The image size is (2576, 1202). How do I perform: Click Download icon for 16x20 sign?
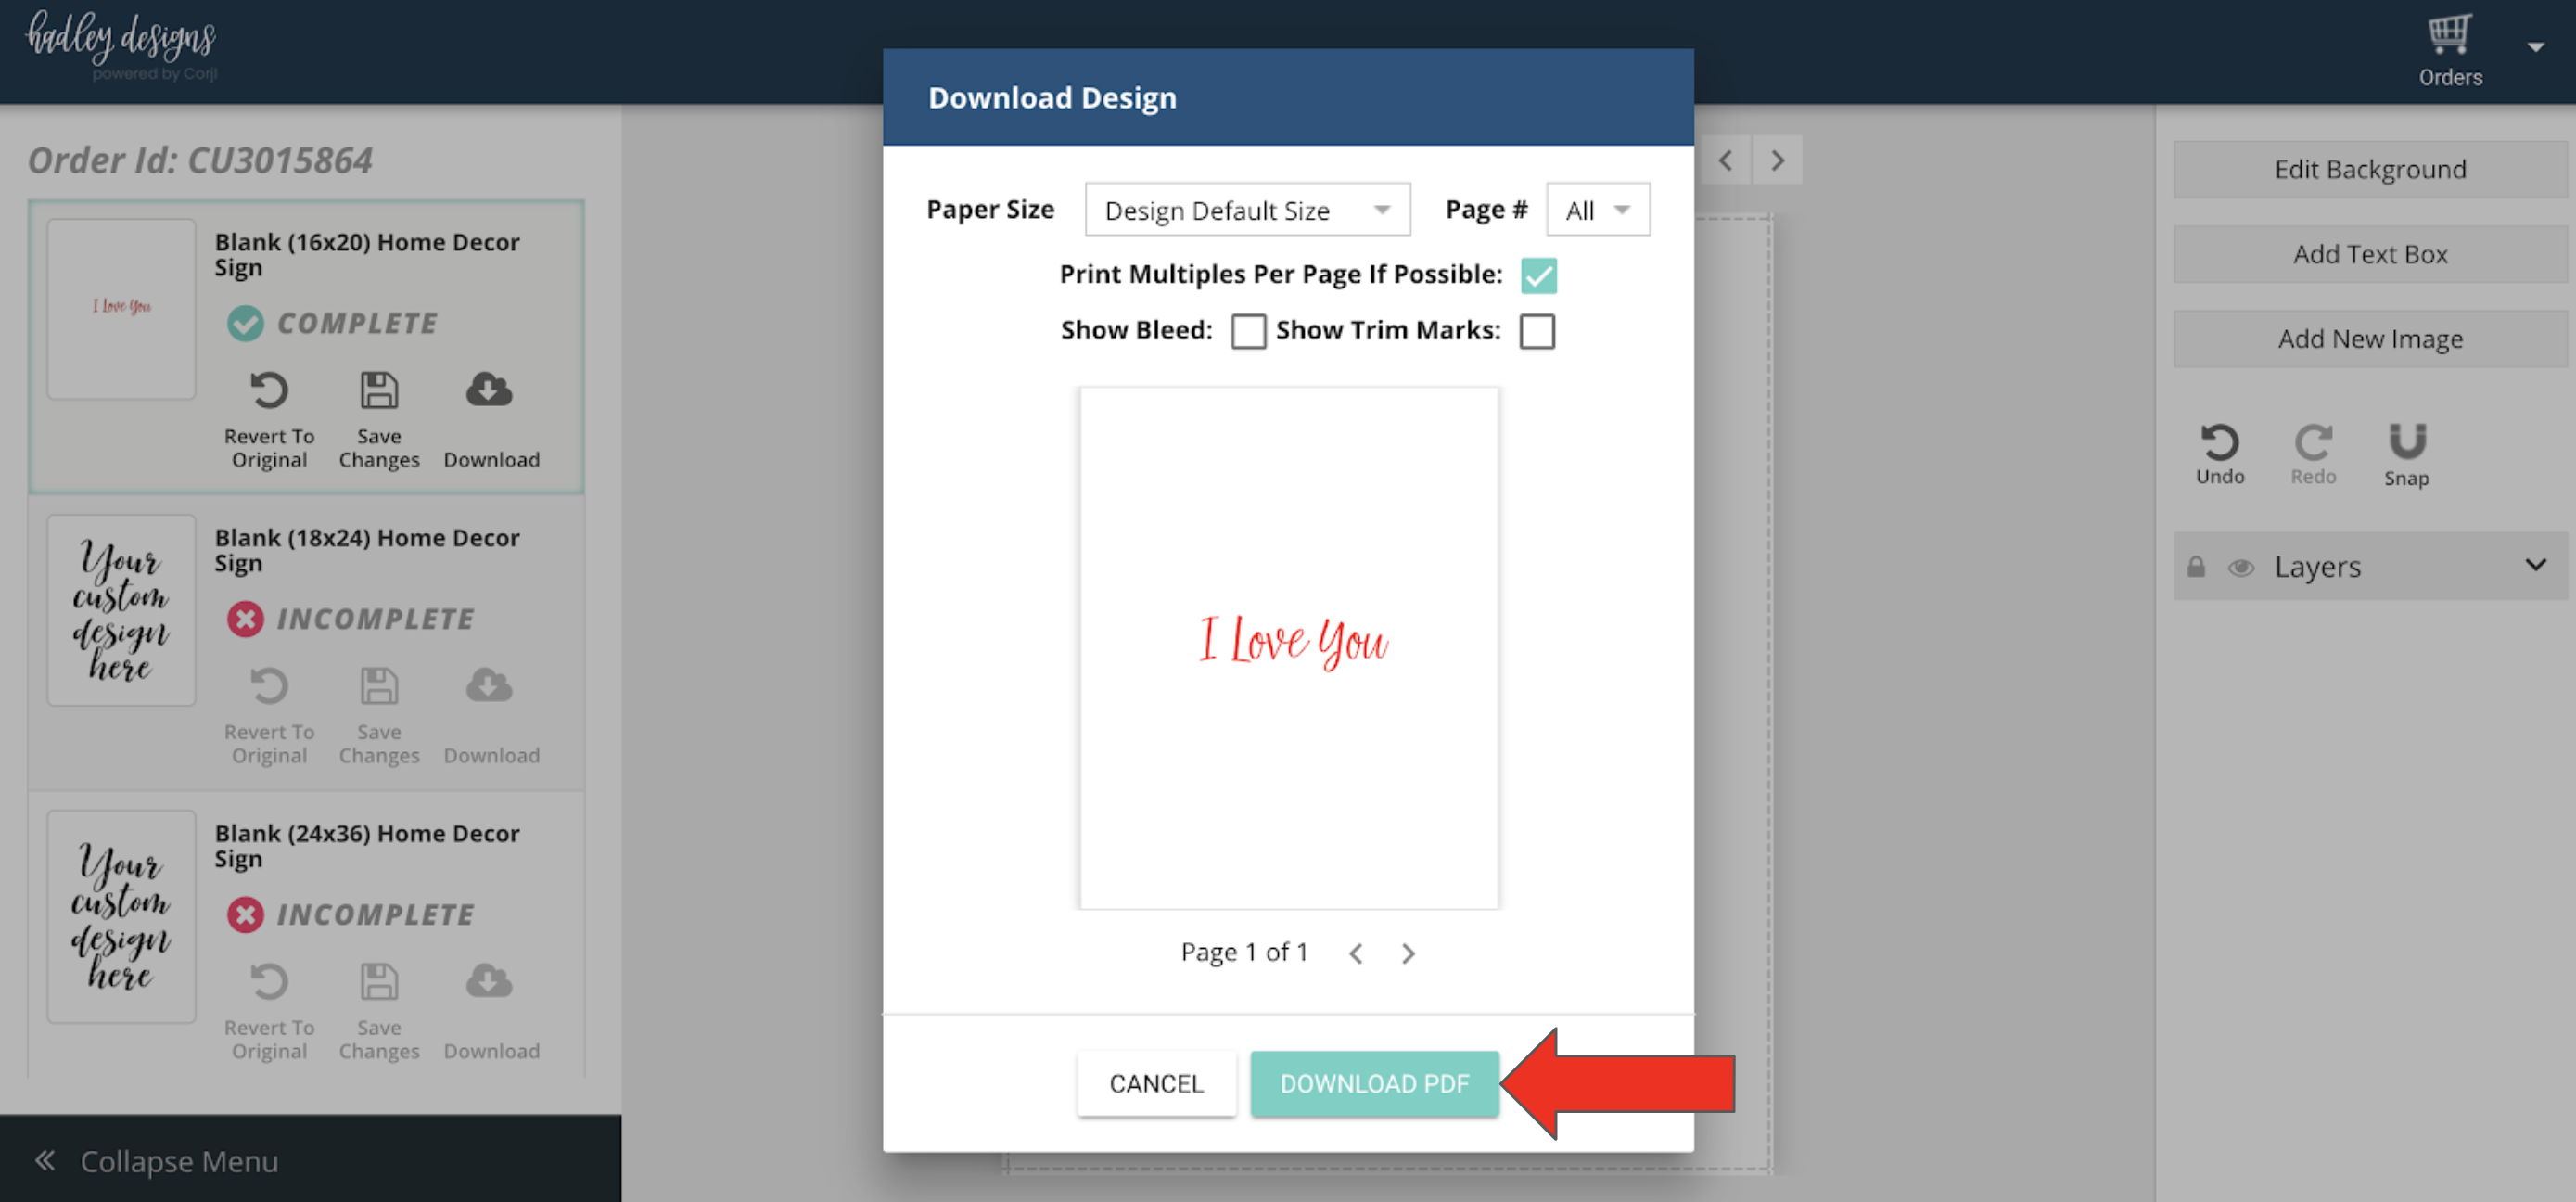coord(489,390)
